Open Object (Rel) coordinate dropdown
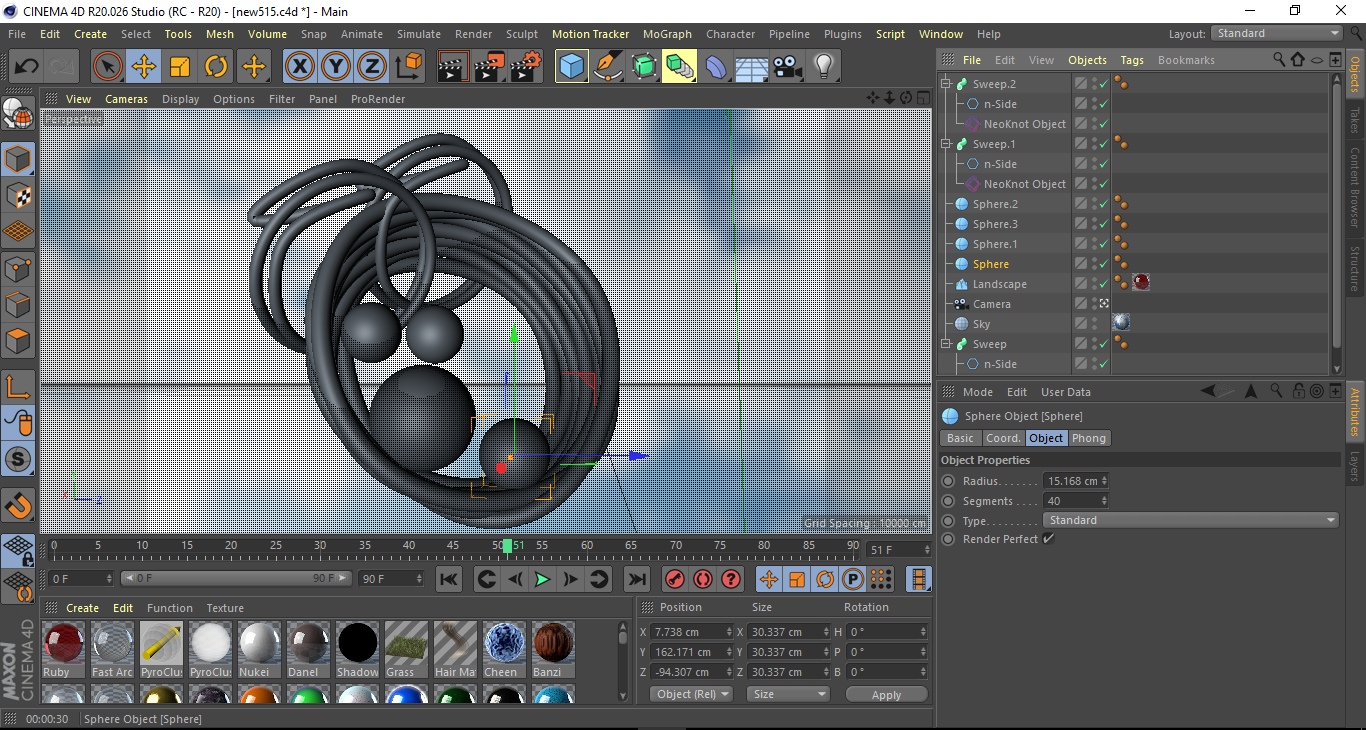 click(691, 694)
